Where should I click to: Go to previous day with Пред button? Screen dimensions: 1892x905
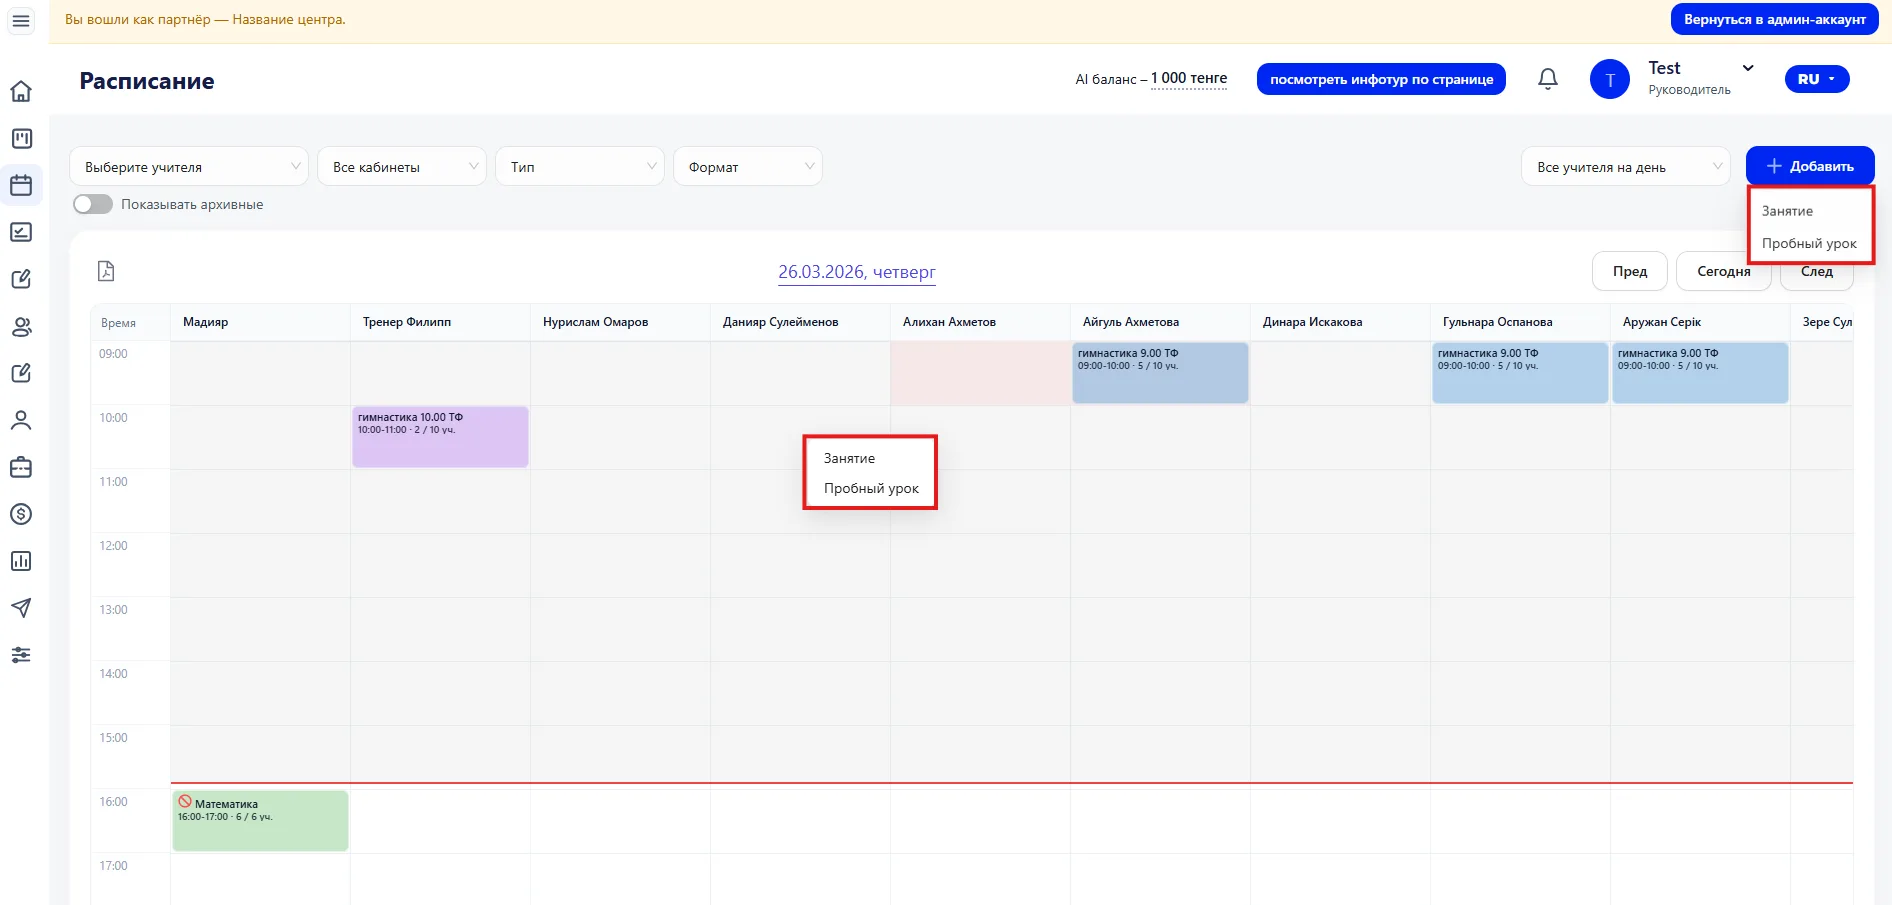click(x=1630, y=271)
